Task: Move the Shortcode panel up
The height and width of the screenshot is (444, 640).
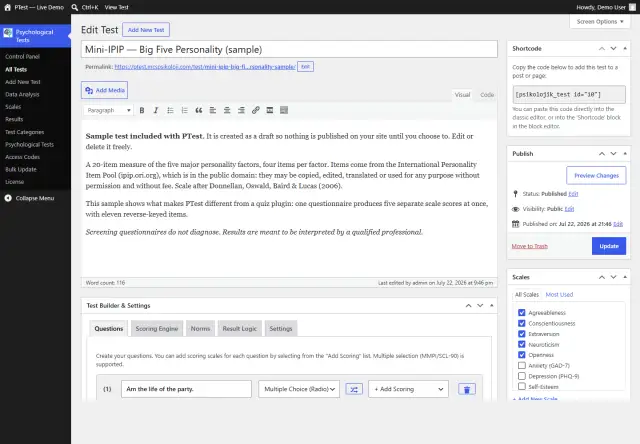Action: tap(602, 49)
